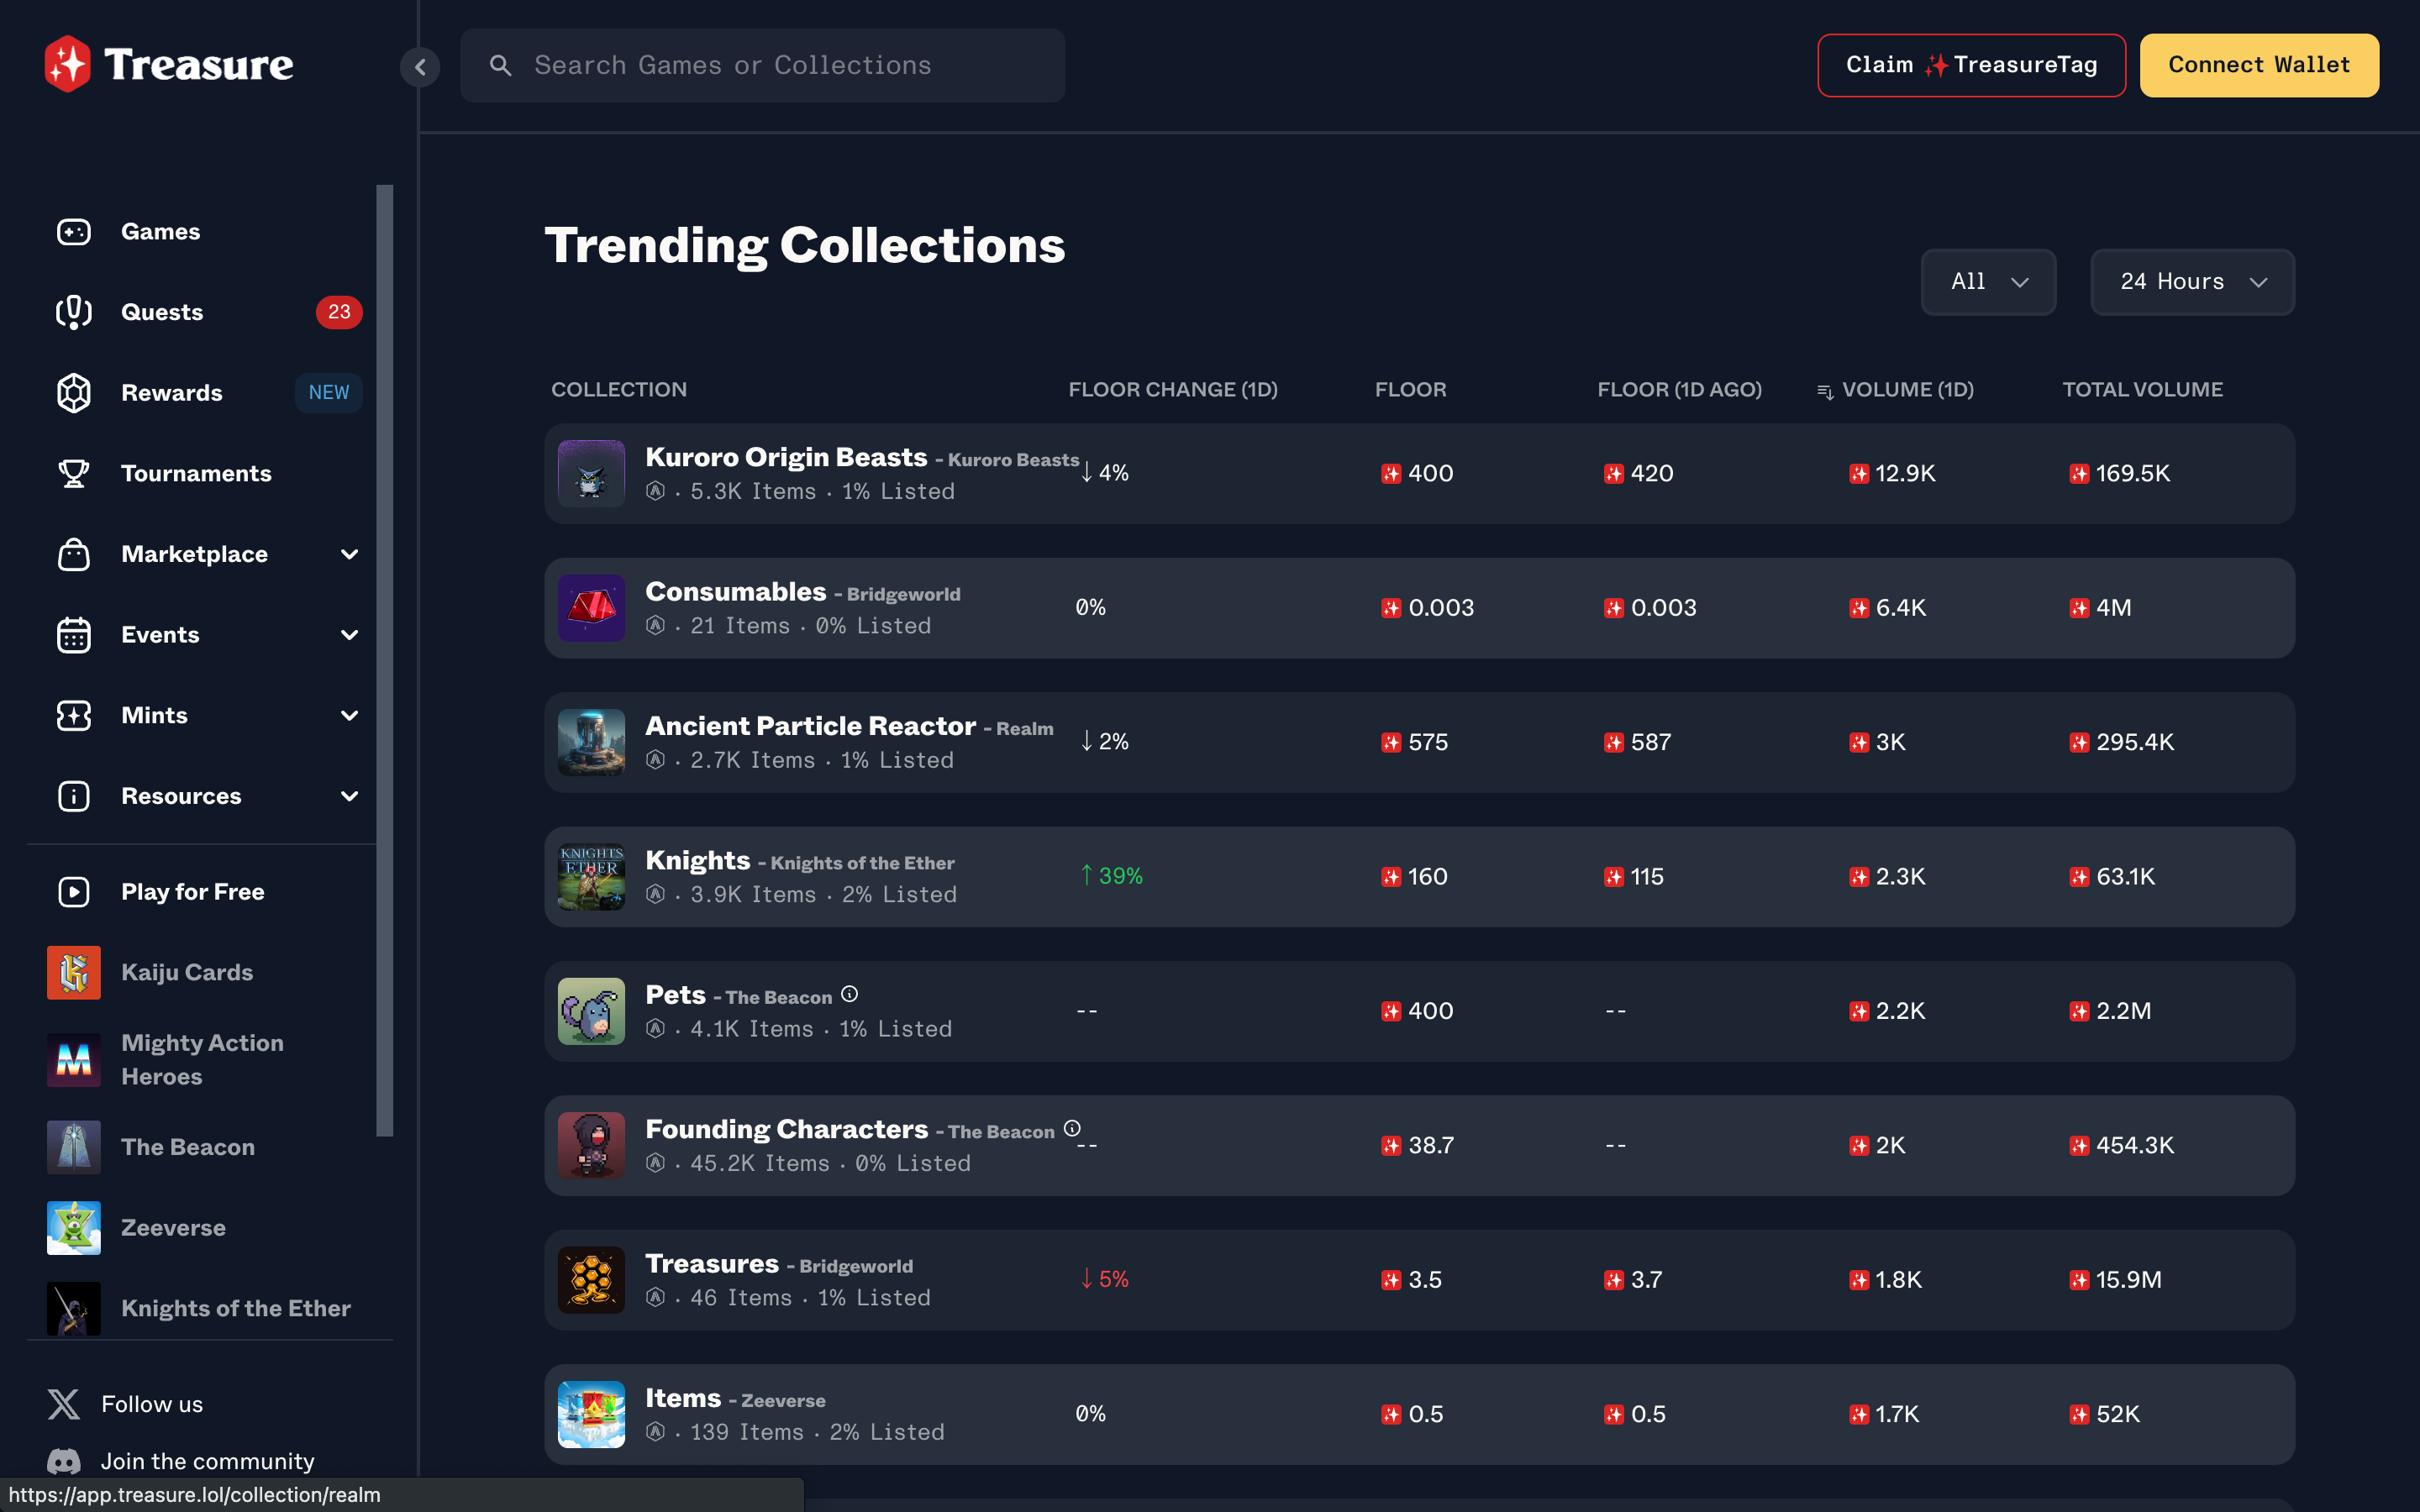The height and width of the screenshot is (1512, 2420).
Task: Click Connect Wallet button
Action: coord(2259,65)
